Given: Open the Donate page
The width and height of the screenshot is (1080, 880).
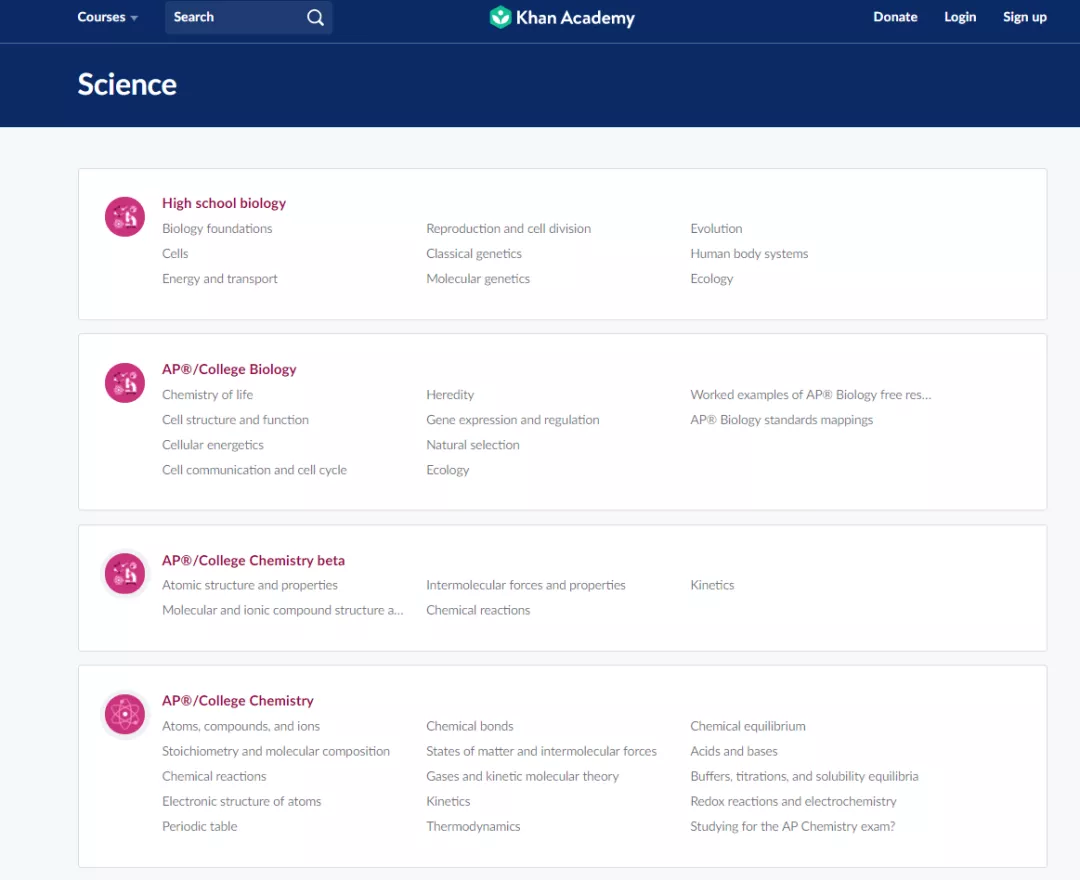Looking at the screenshot, I should [x=895, y=17].
